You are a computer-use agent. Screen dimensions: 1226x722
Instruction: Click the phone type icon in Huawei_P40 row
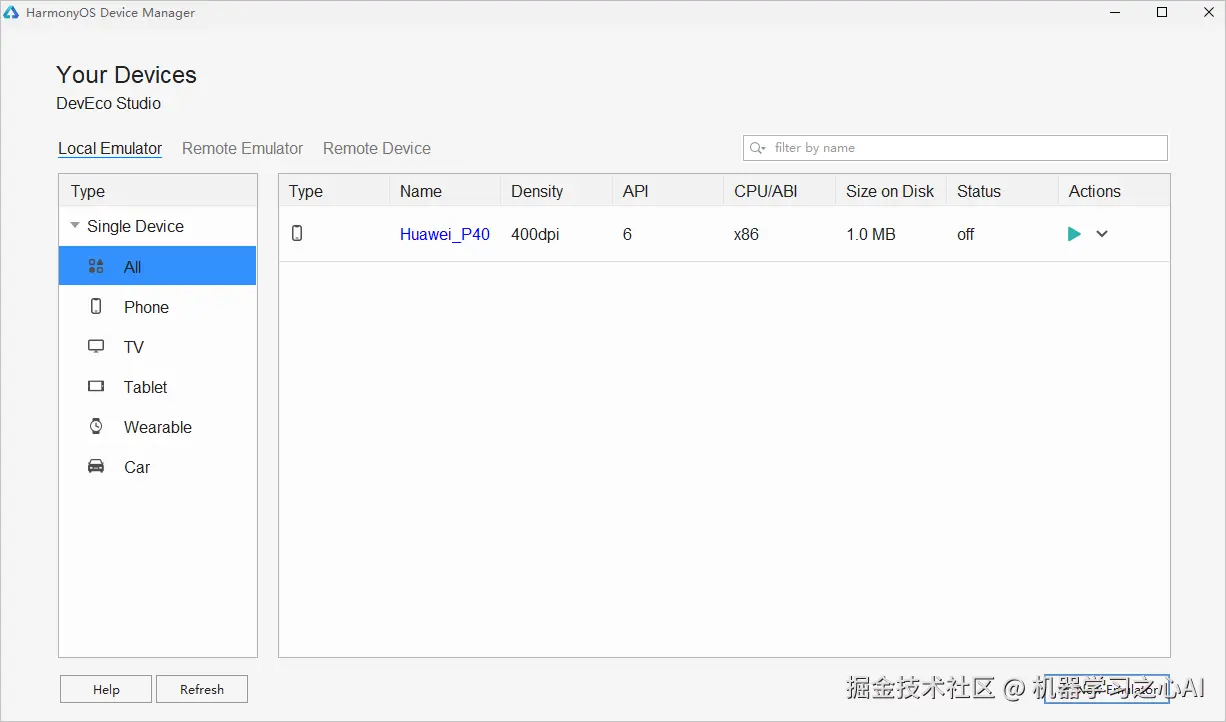(x=297, y=233)
